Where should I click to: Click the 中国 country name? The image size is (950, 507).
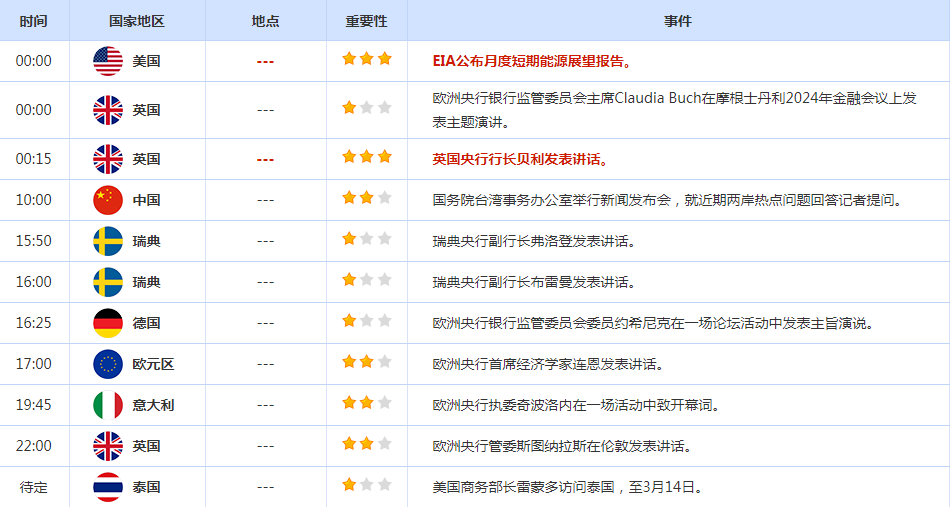coord(147,200)
